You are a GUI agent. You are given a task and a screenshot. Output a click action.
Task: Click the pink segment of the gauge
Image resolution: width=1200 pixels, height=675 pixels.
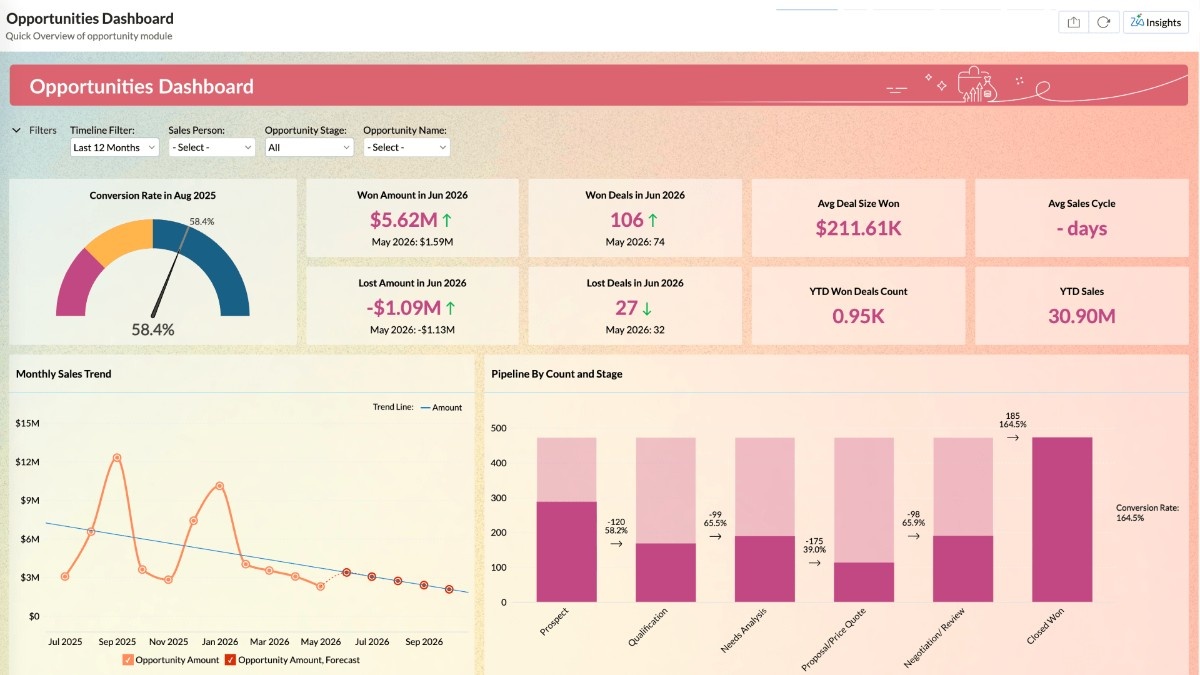[x=78, y=285]
